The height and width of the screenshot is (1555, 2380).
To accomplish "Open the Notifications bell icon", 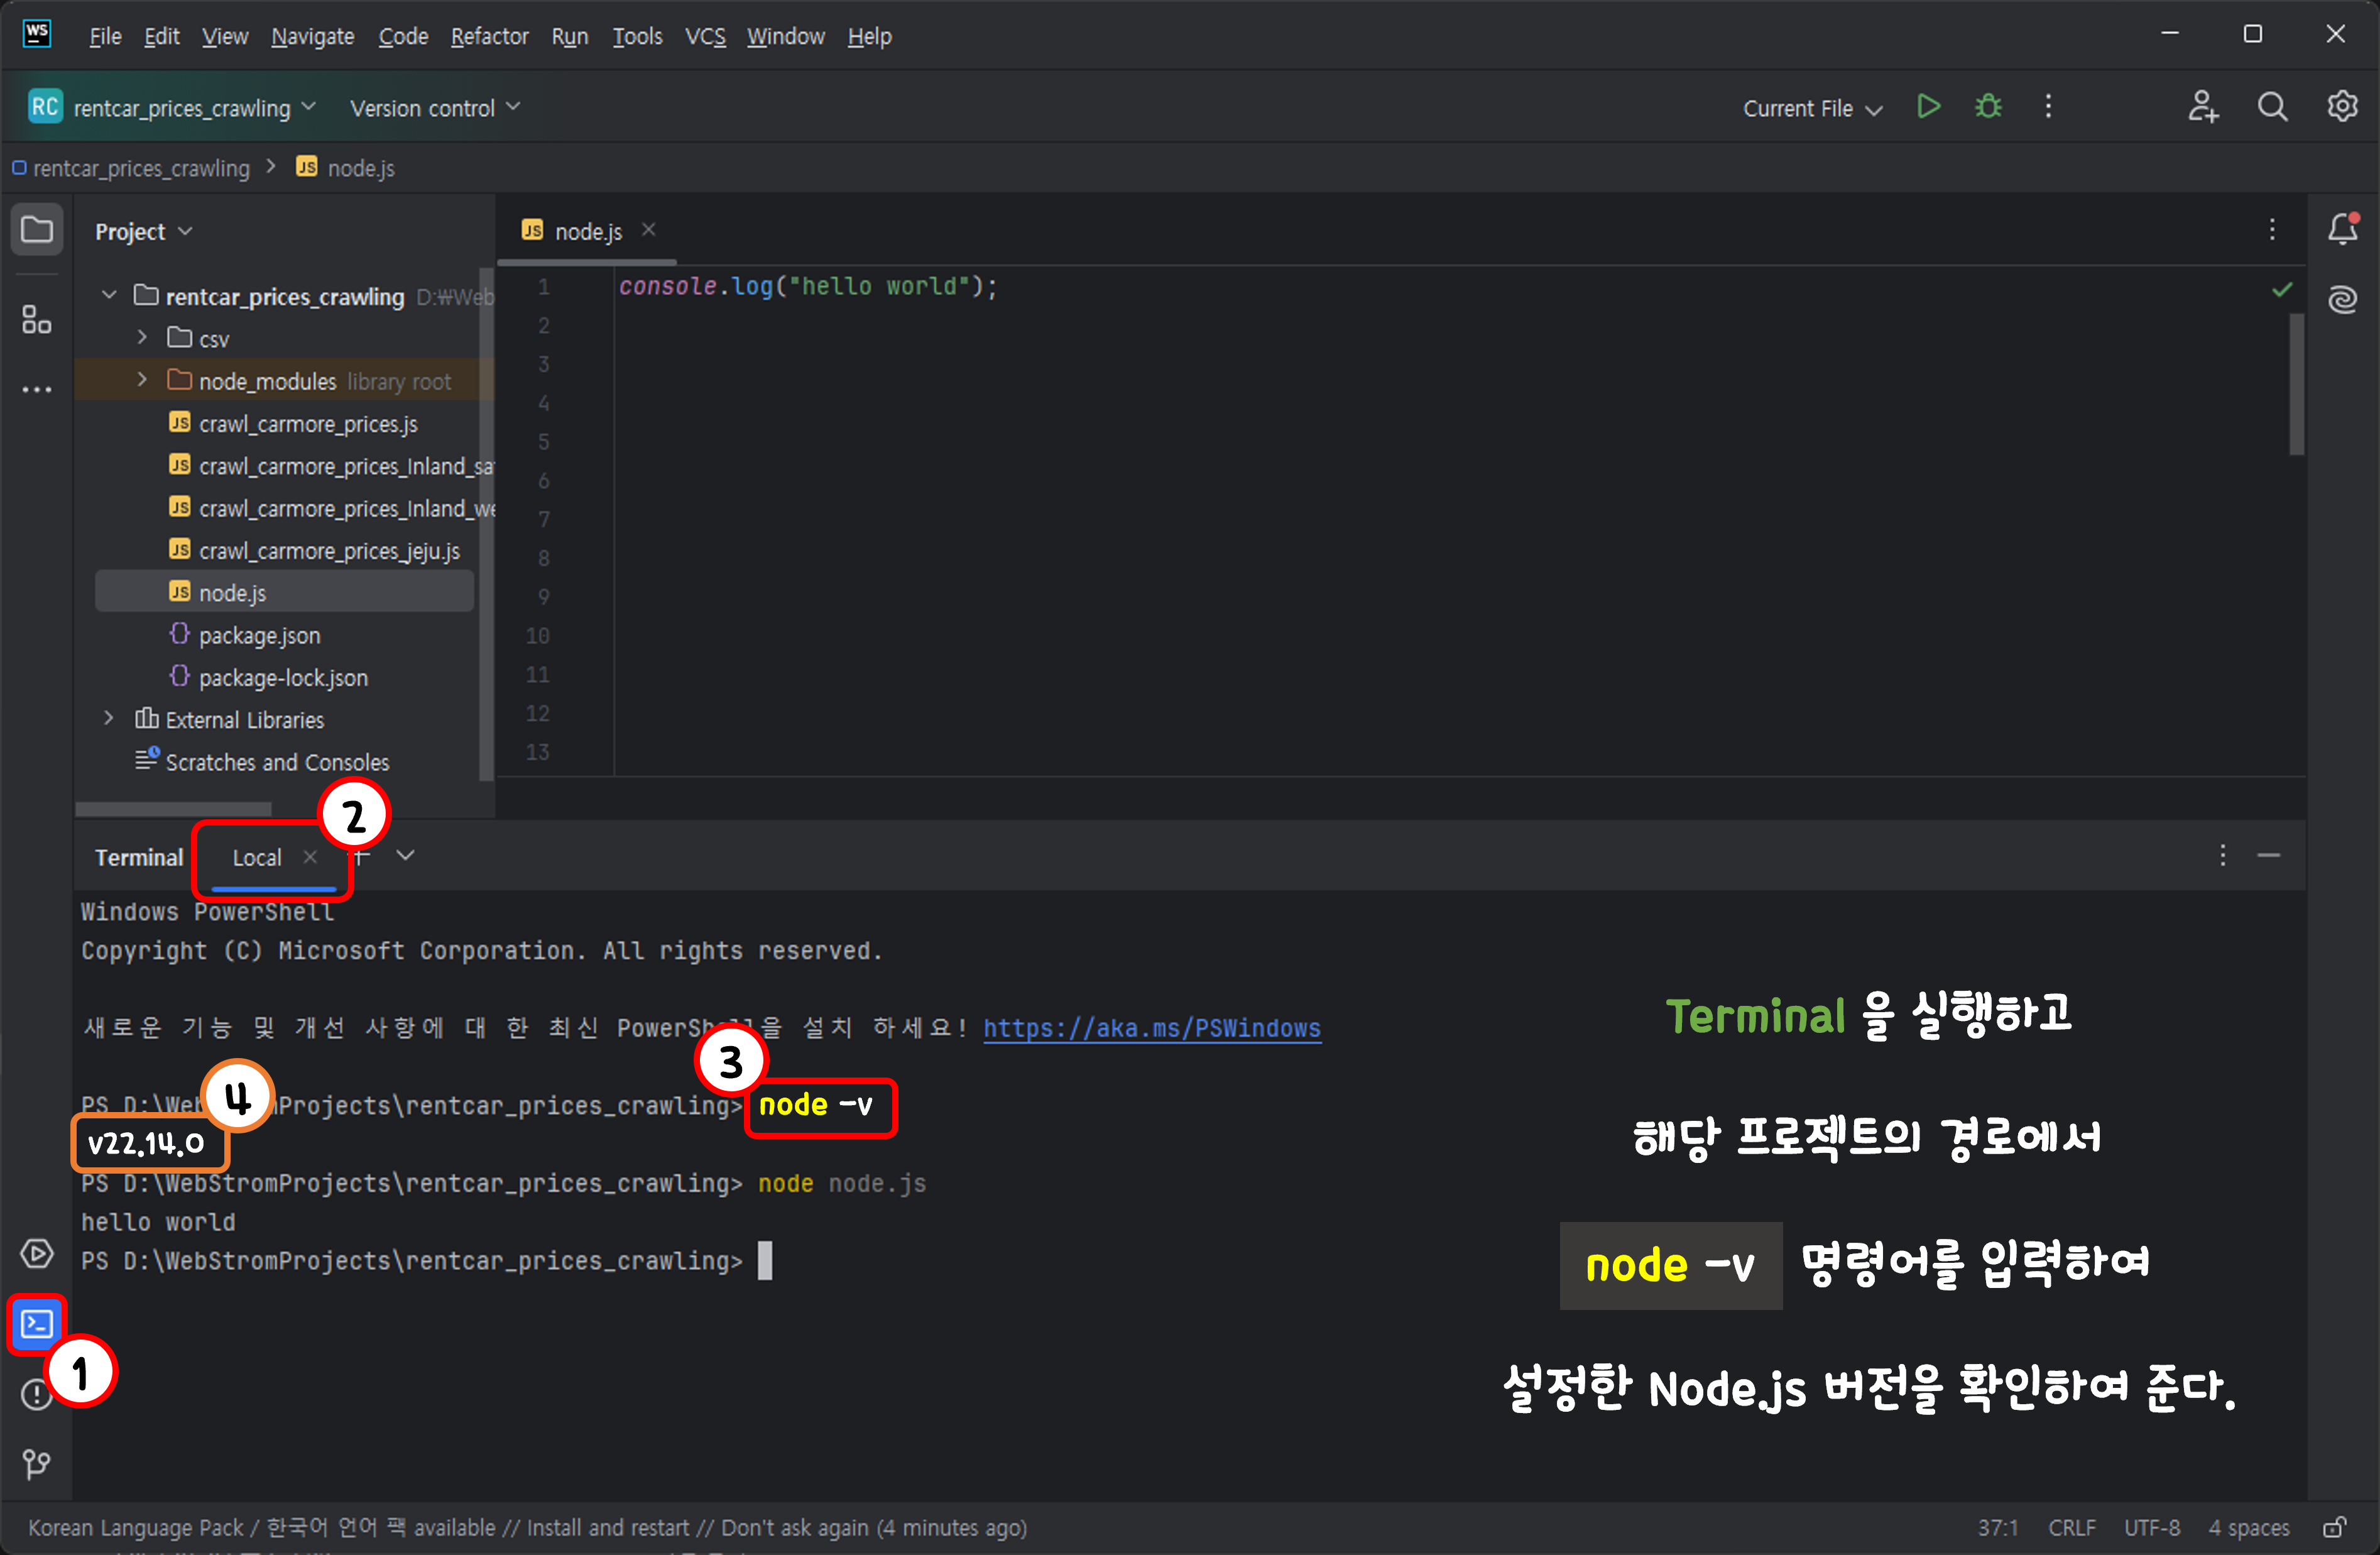I will coord(2342,230).
